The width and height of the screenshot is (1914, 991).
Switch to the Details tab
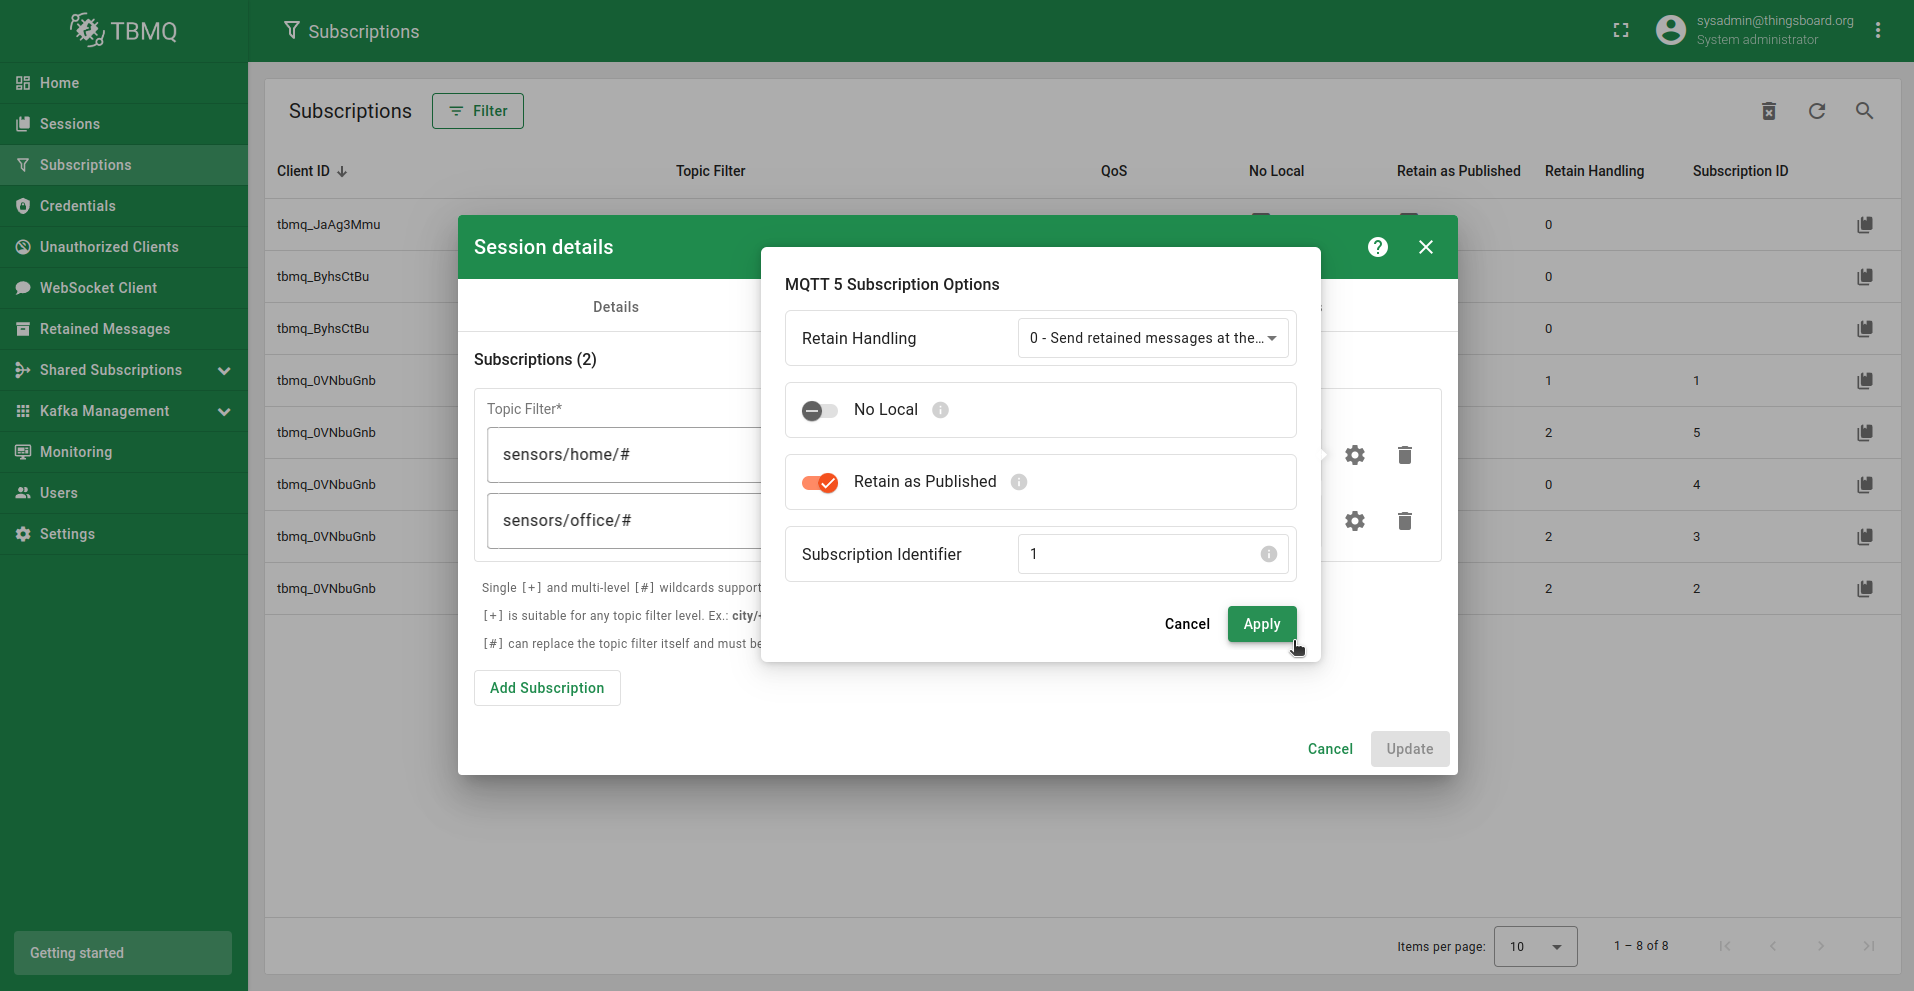coord(615,307)
